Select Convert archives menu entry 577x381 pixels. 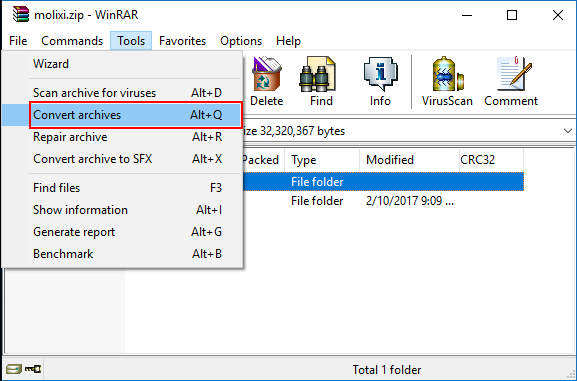click(122, 115)
